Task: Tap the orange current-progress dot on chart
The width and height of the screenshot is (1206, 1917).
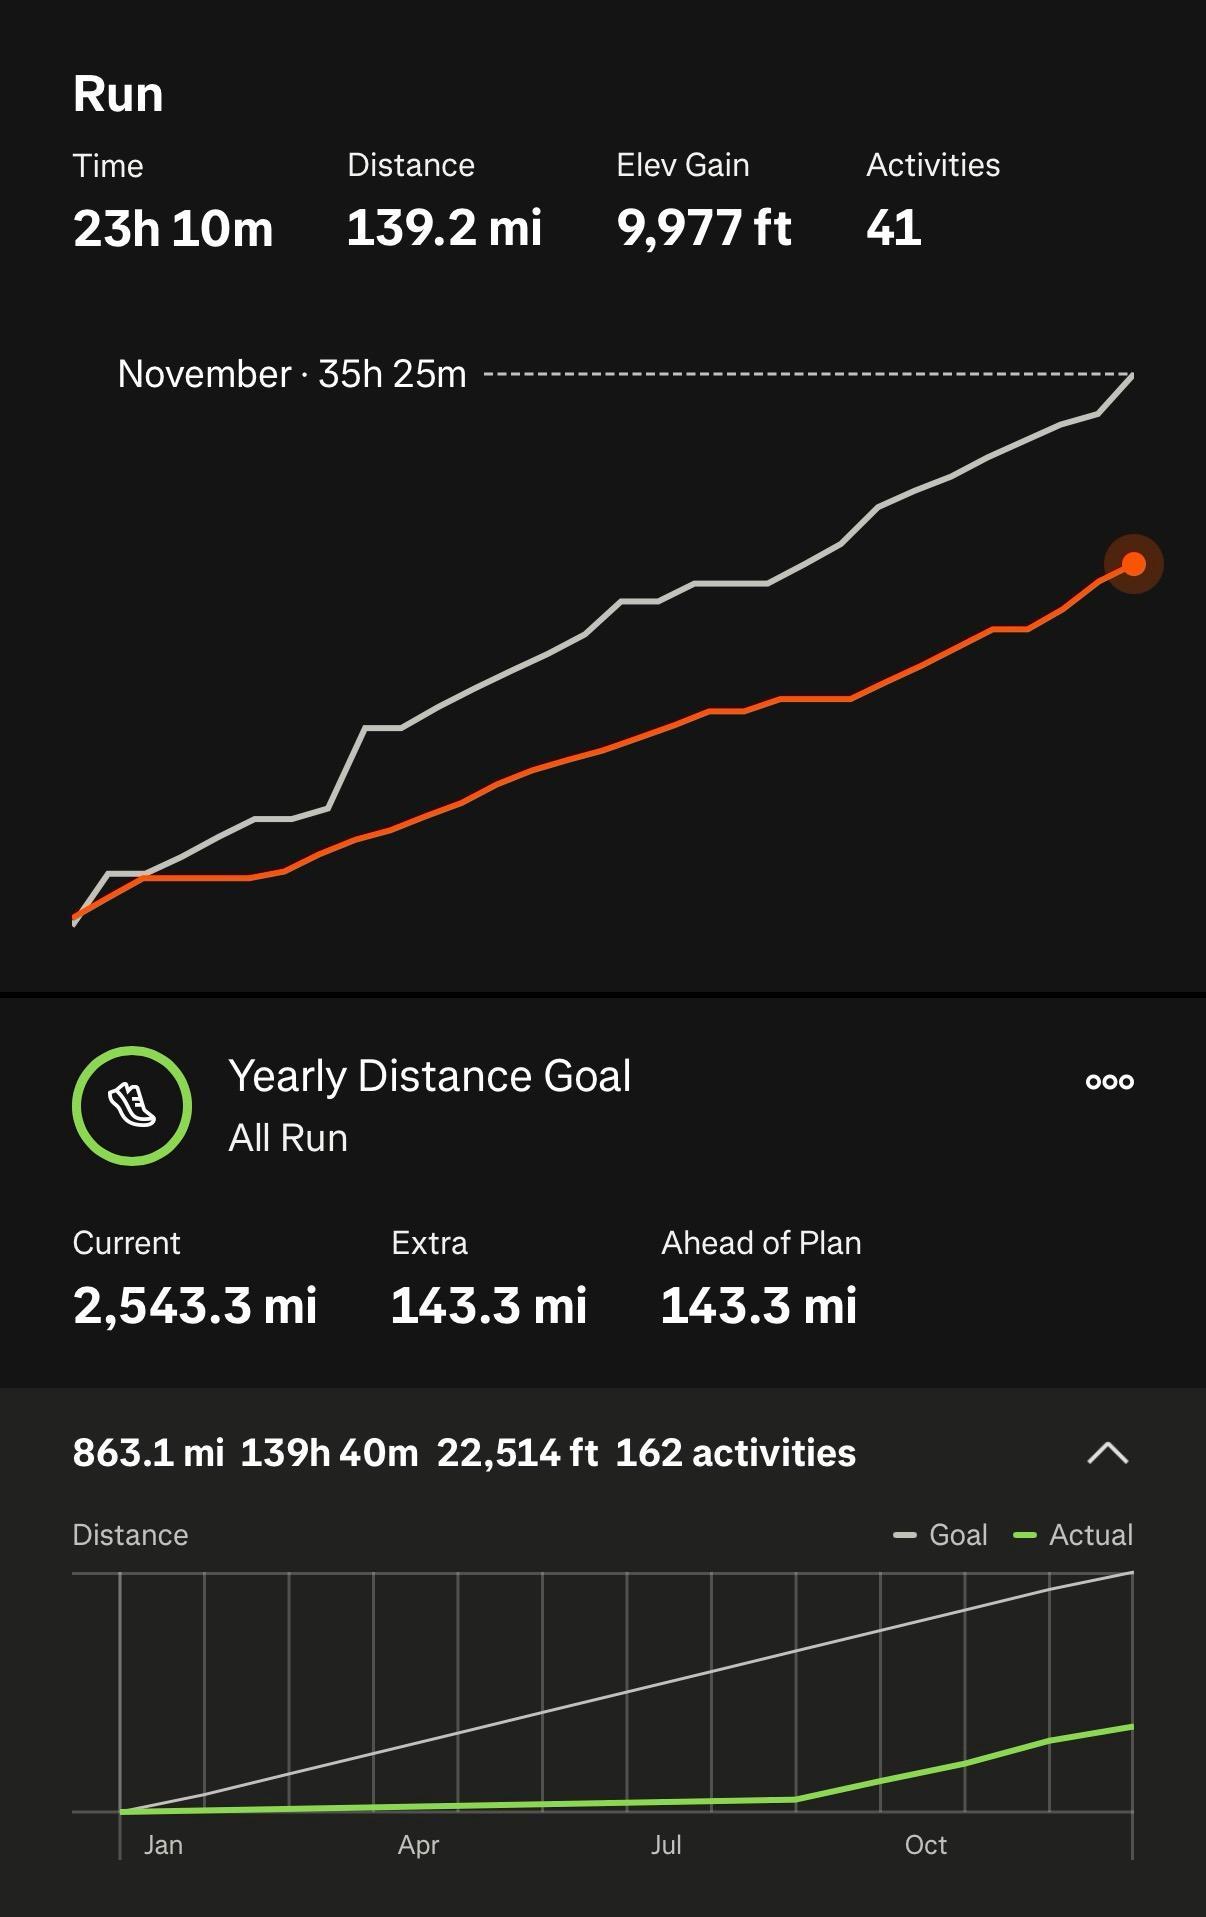Action: (x=1133, y=564)
